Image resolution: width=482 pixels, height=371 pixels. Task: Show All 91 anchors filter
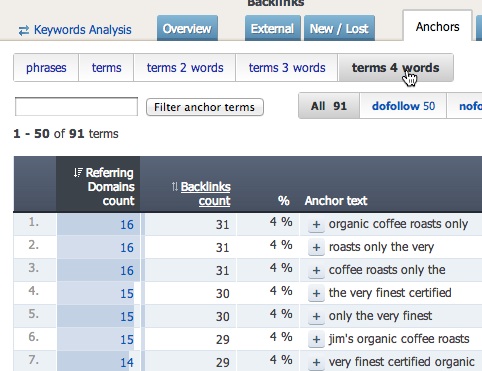[329, 106]
